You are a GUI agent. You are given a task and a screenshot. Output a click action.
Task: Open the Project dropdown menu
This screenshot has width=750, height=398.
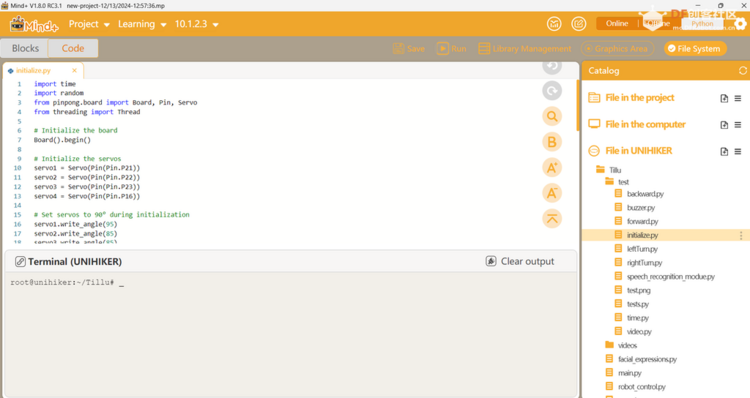click(x=89, y=24)
